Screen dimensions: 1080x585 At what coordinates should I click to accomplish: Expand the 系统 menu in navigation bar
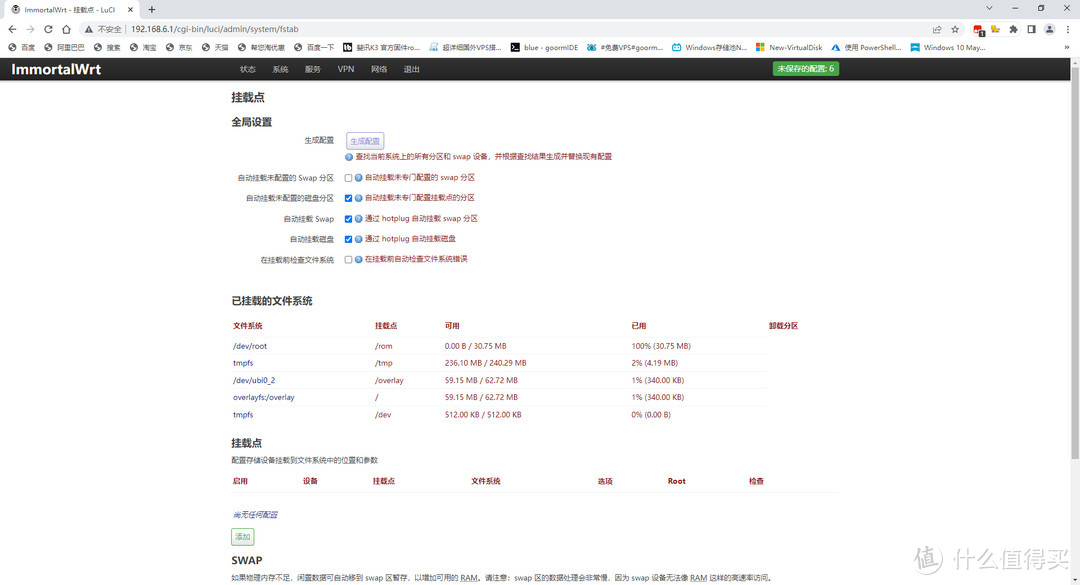[x=280, y=69]
